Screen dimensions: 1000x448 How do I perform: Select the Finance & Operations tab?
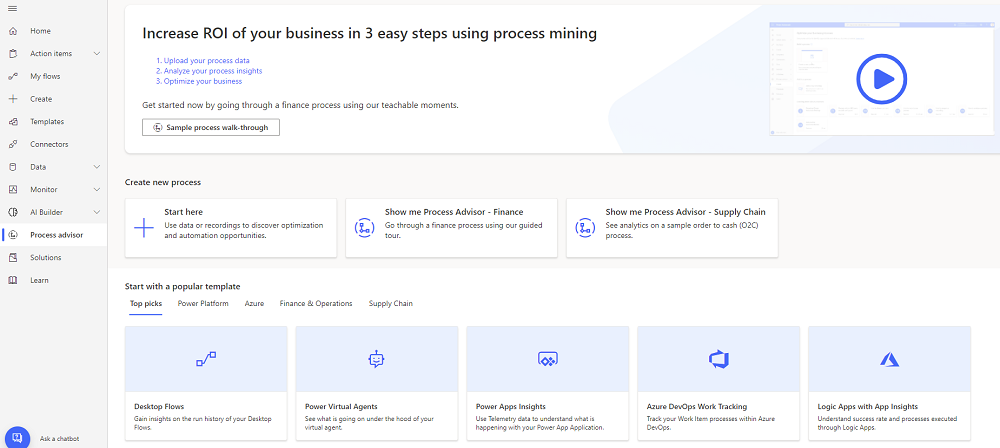[316, 303]
